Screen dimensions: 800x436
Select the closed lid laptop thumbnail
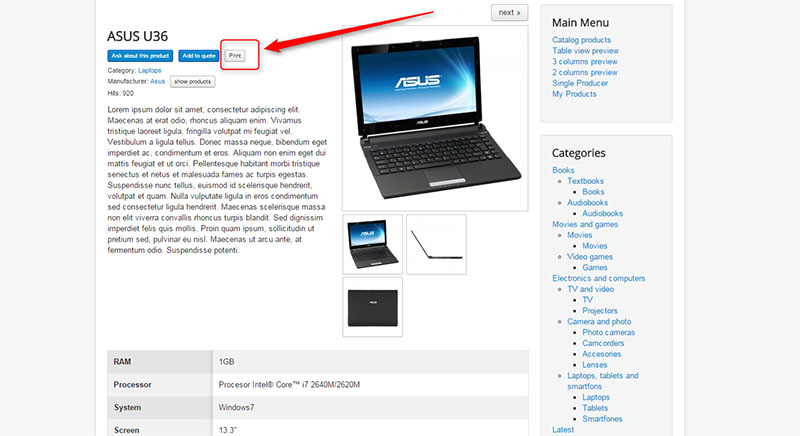(x=372, y=307)
